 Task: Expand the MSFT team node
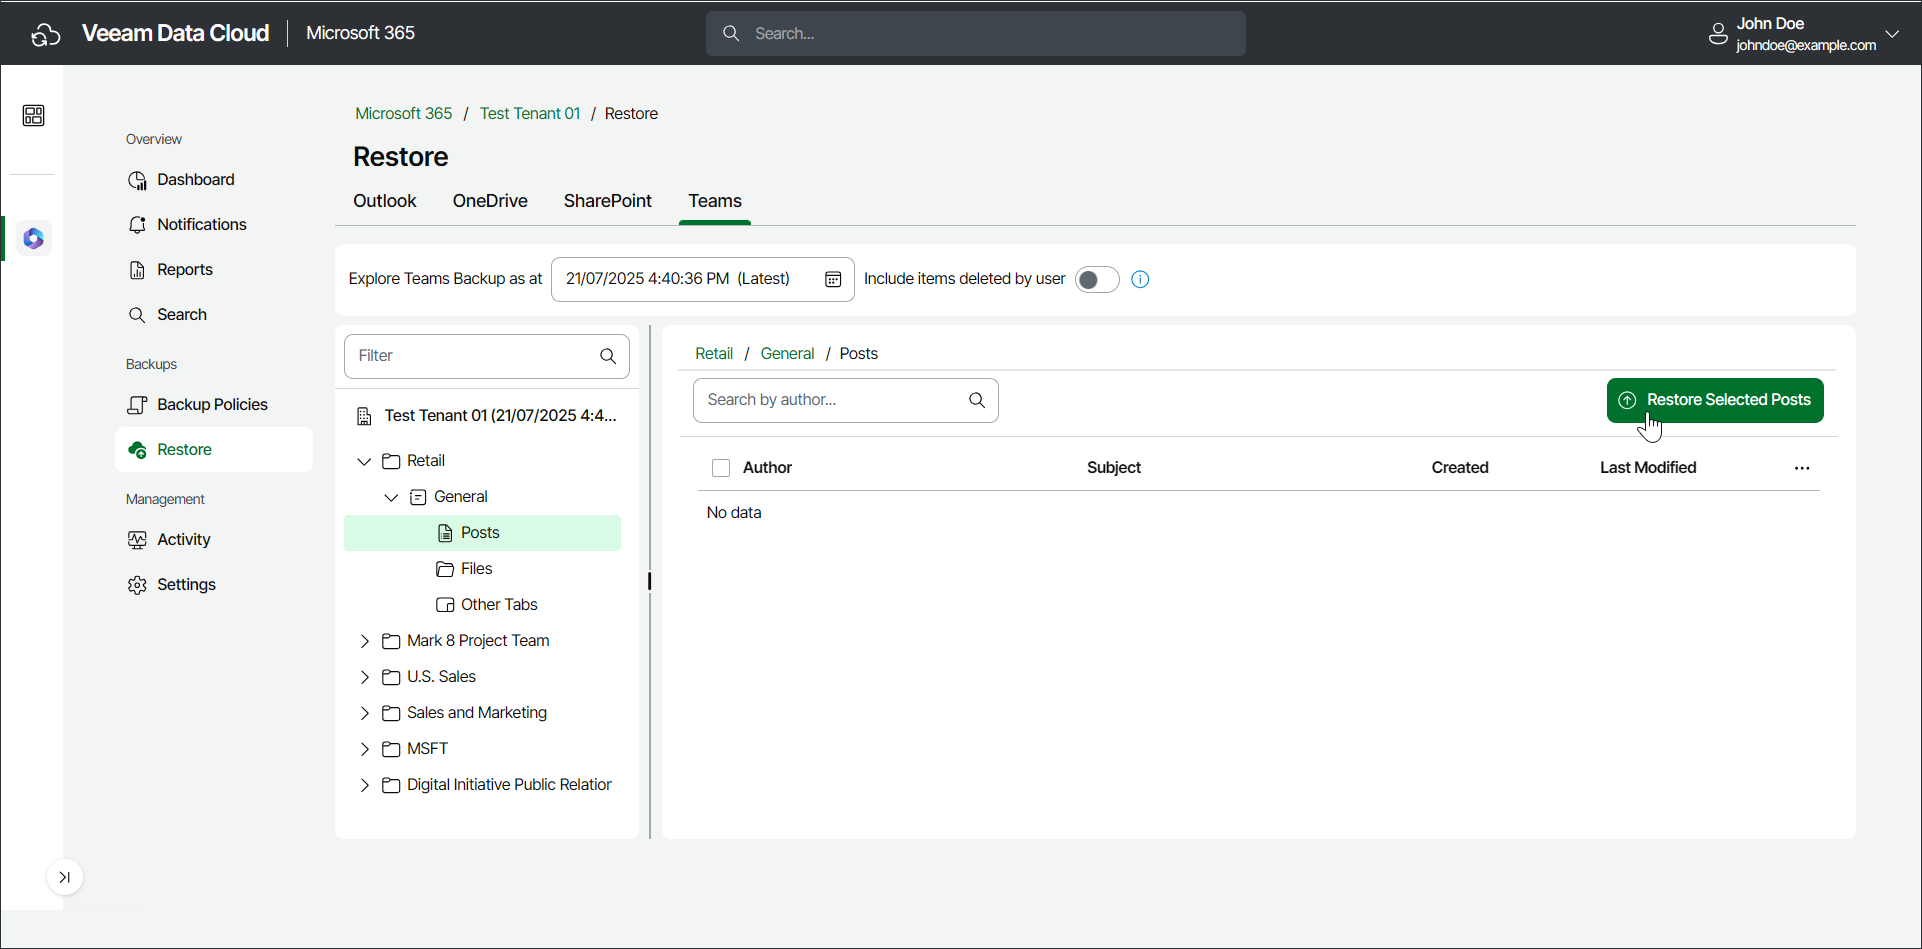tap(364, 749)
